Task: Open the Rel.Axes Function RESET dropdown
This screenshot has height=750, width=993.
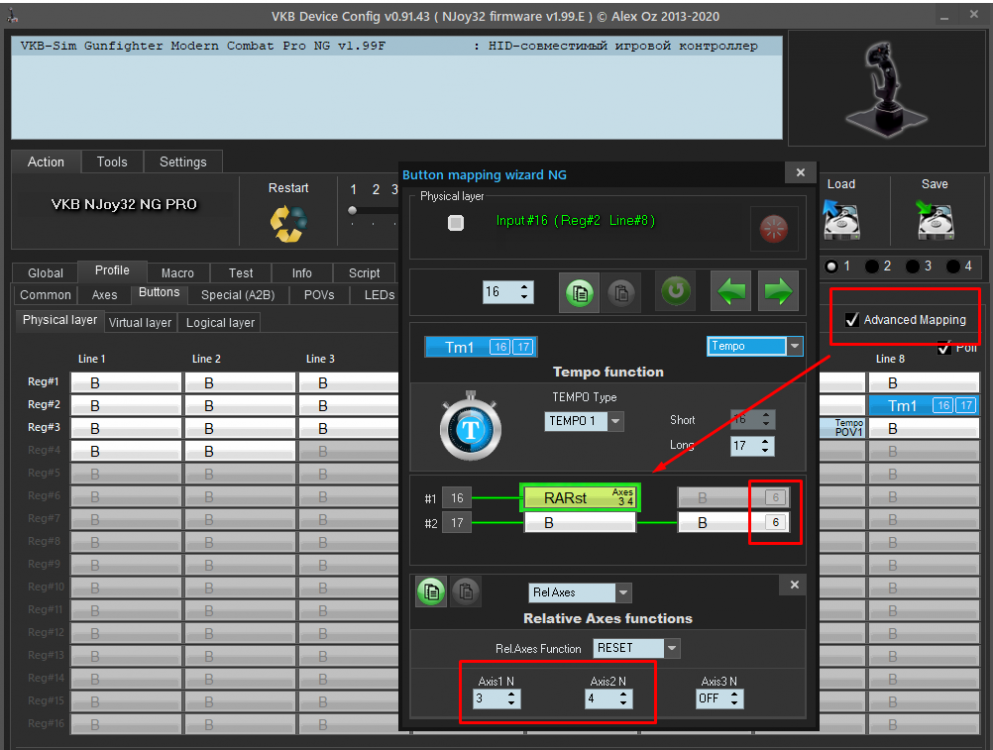Action: 672,648
